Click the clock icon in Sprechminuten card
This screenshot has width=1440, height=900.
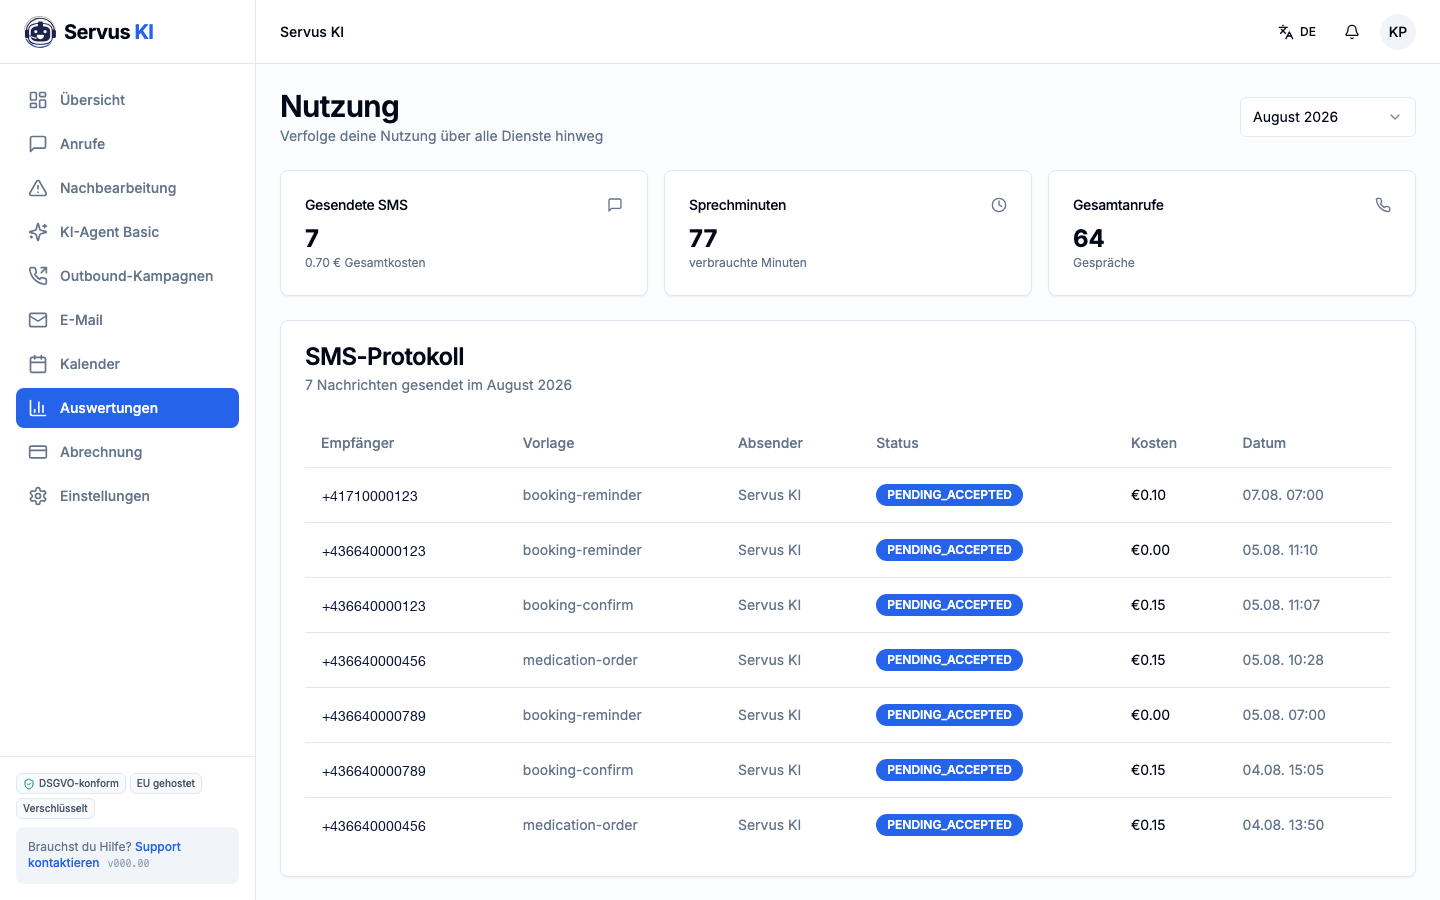click(x=999, y=205)
